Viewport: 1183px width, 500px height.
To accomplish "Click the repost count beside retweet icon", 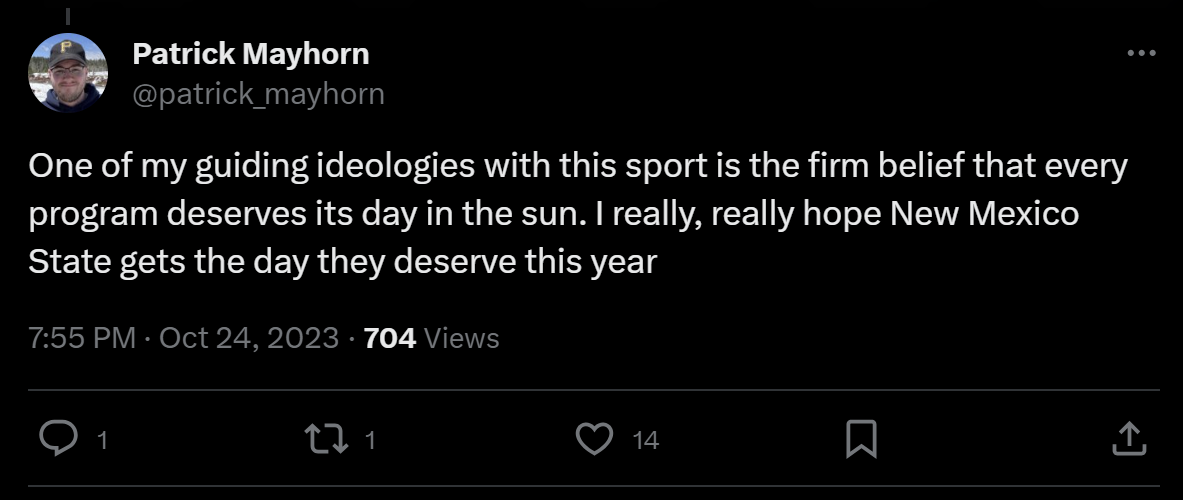I will coord(370,440).
